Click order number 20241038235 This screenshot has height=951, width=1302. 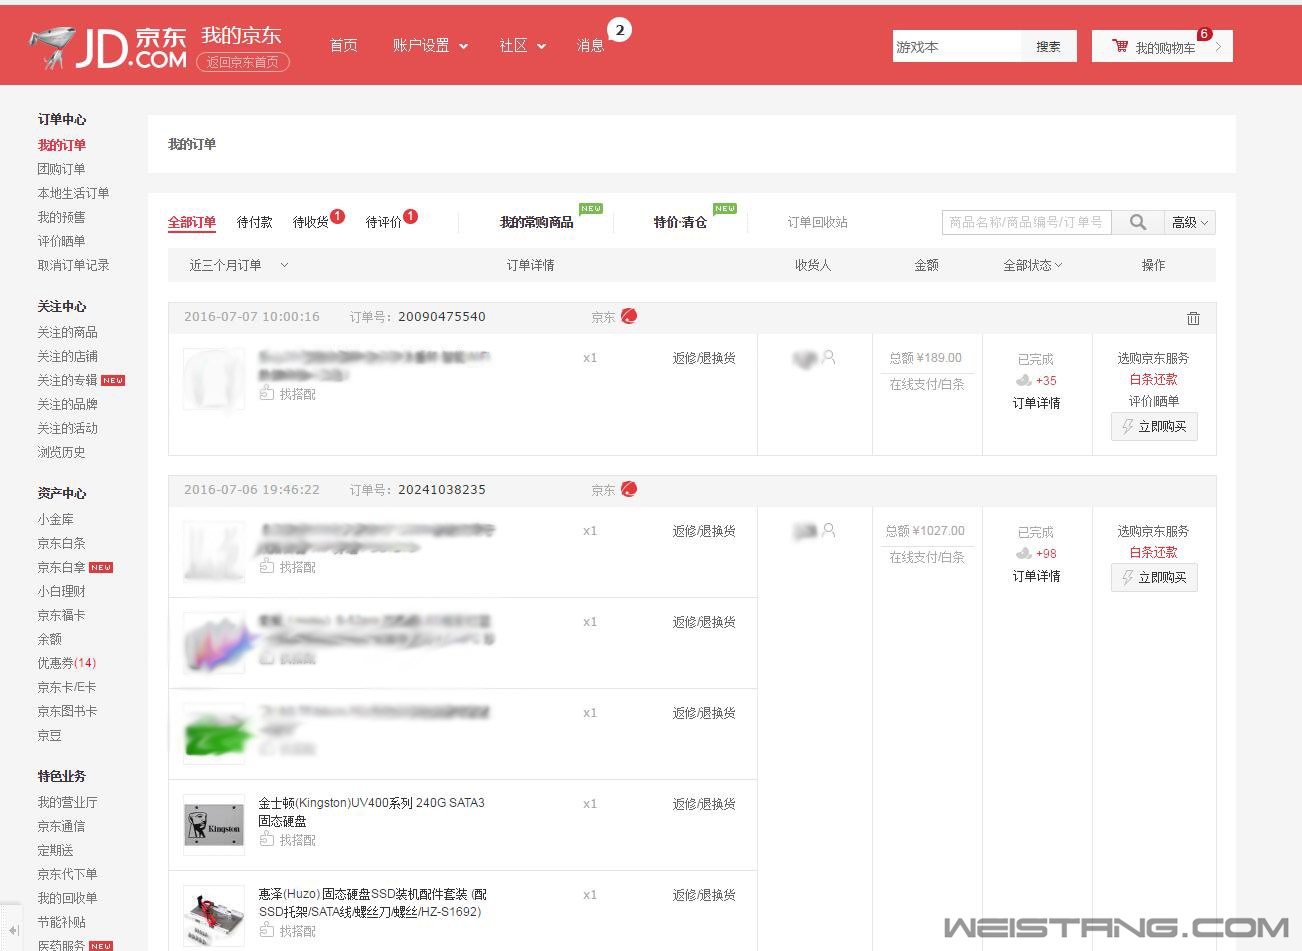tap(442, 490)
